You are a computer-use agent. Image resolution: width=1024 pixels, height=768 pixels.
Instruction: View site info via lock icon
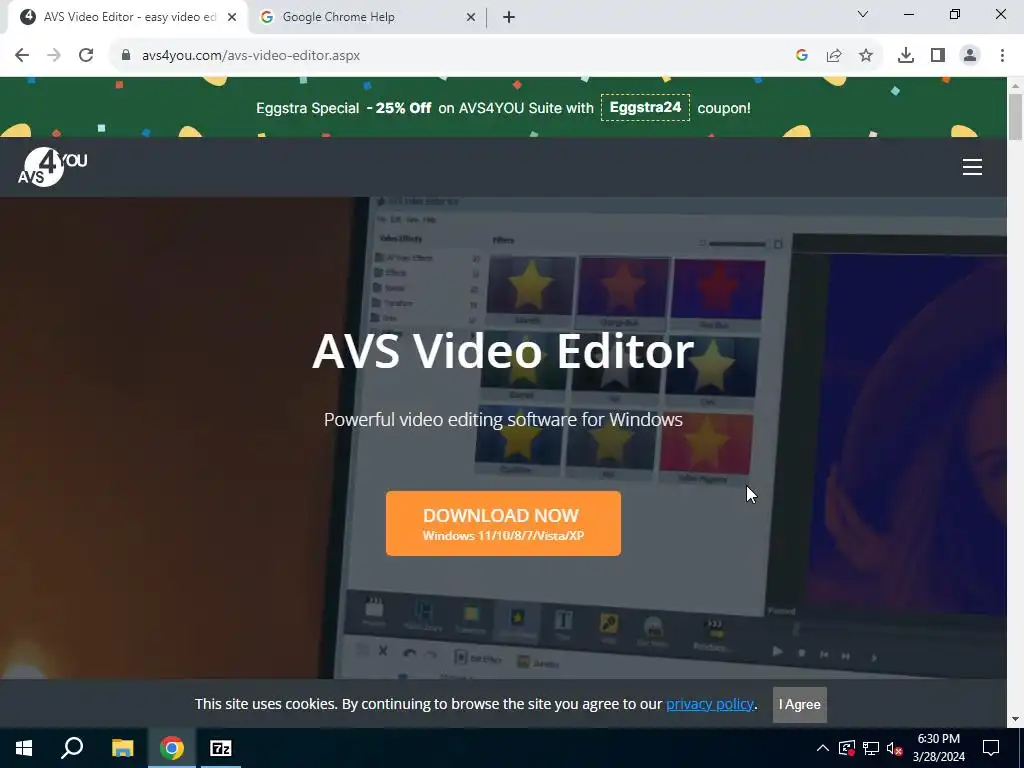click(126, 56)
